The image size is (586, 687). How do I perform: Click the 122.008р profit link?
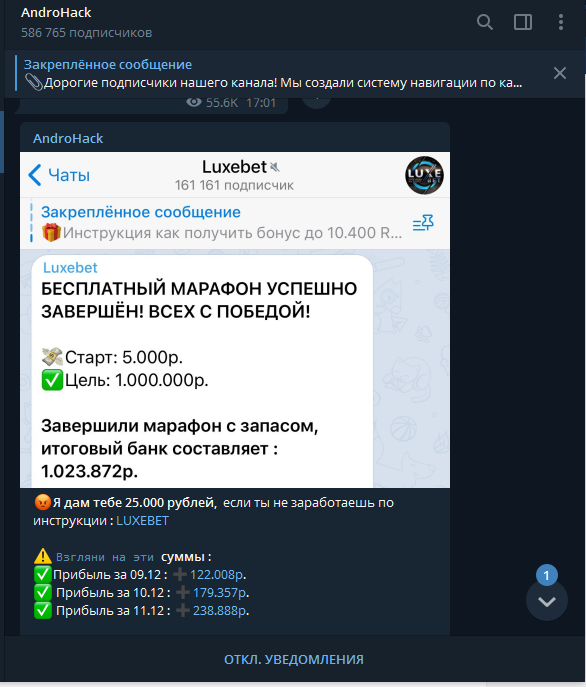pyautogui.click(x=216, y=574)
